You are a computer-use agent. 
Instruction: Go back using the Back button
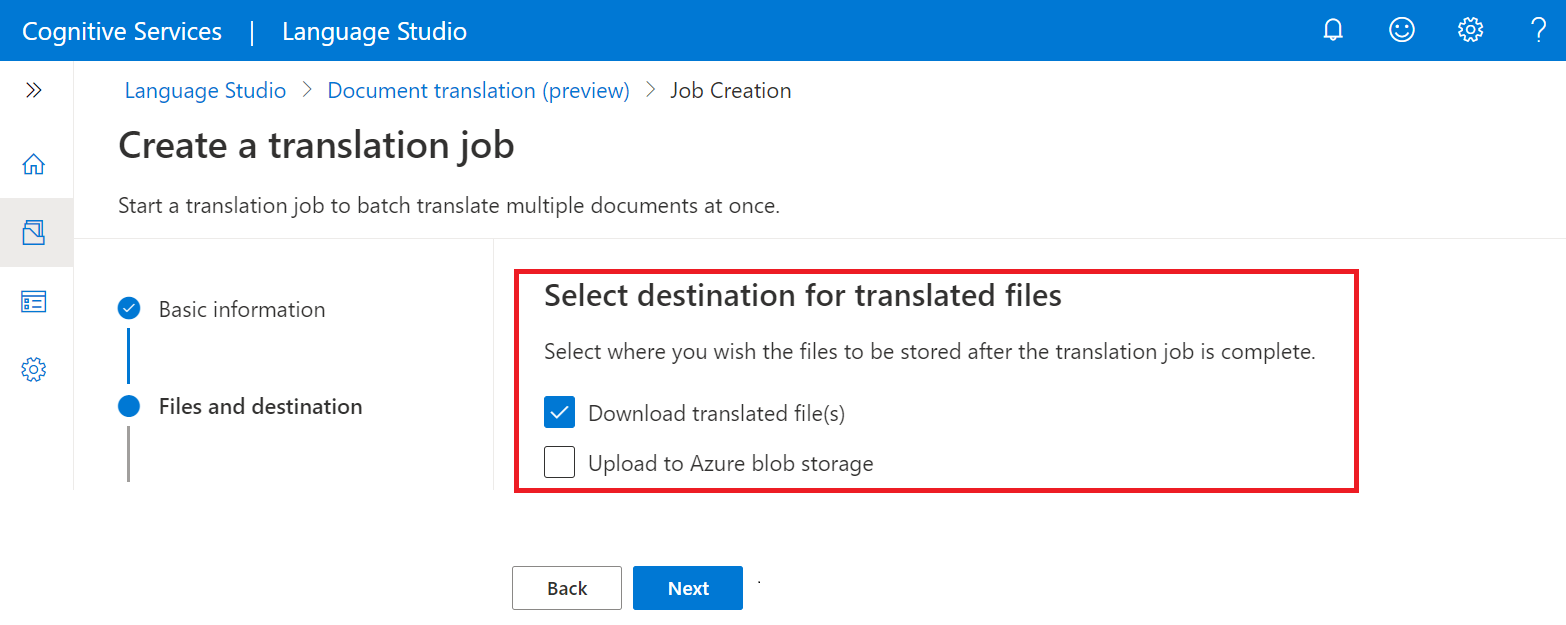566,588
